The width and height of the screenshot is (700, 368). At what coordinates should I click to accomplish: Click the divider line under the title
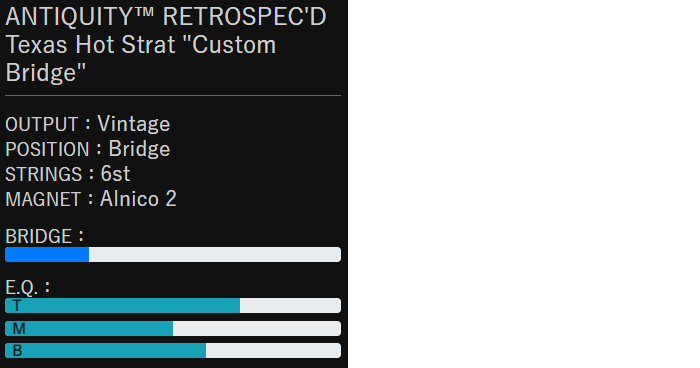click(x=173, y=95)
